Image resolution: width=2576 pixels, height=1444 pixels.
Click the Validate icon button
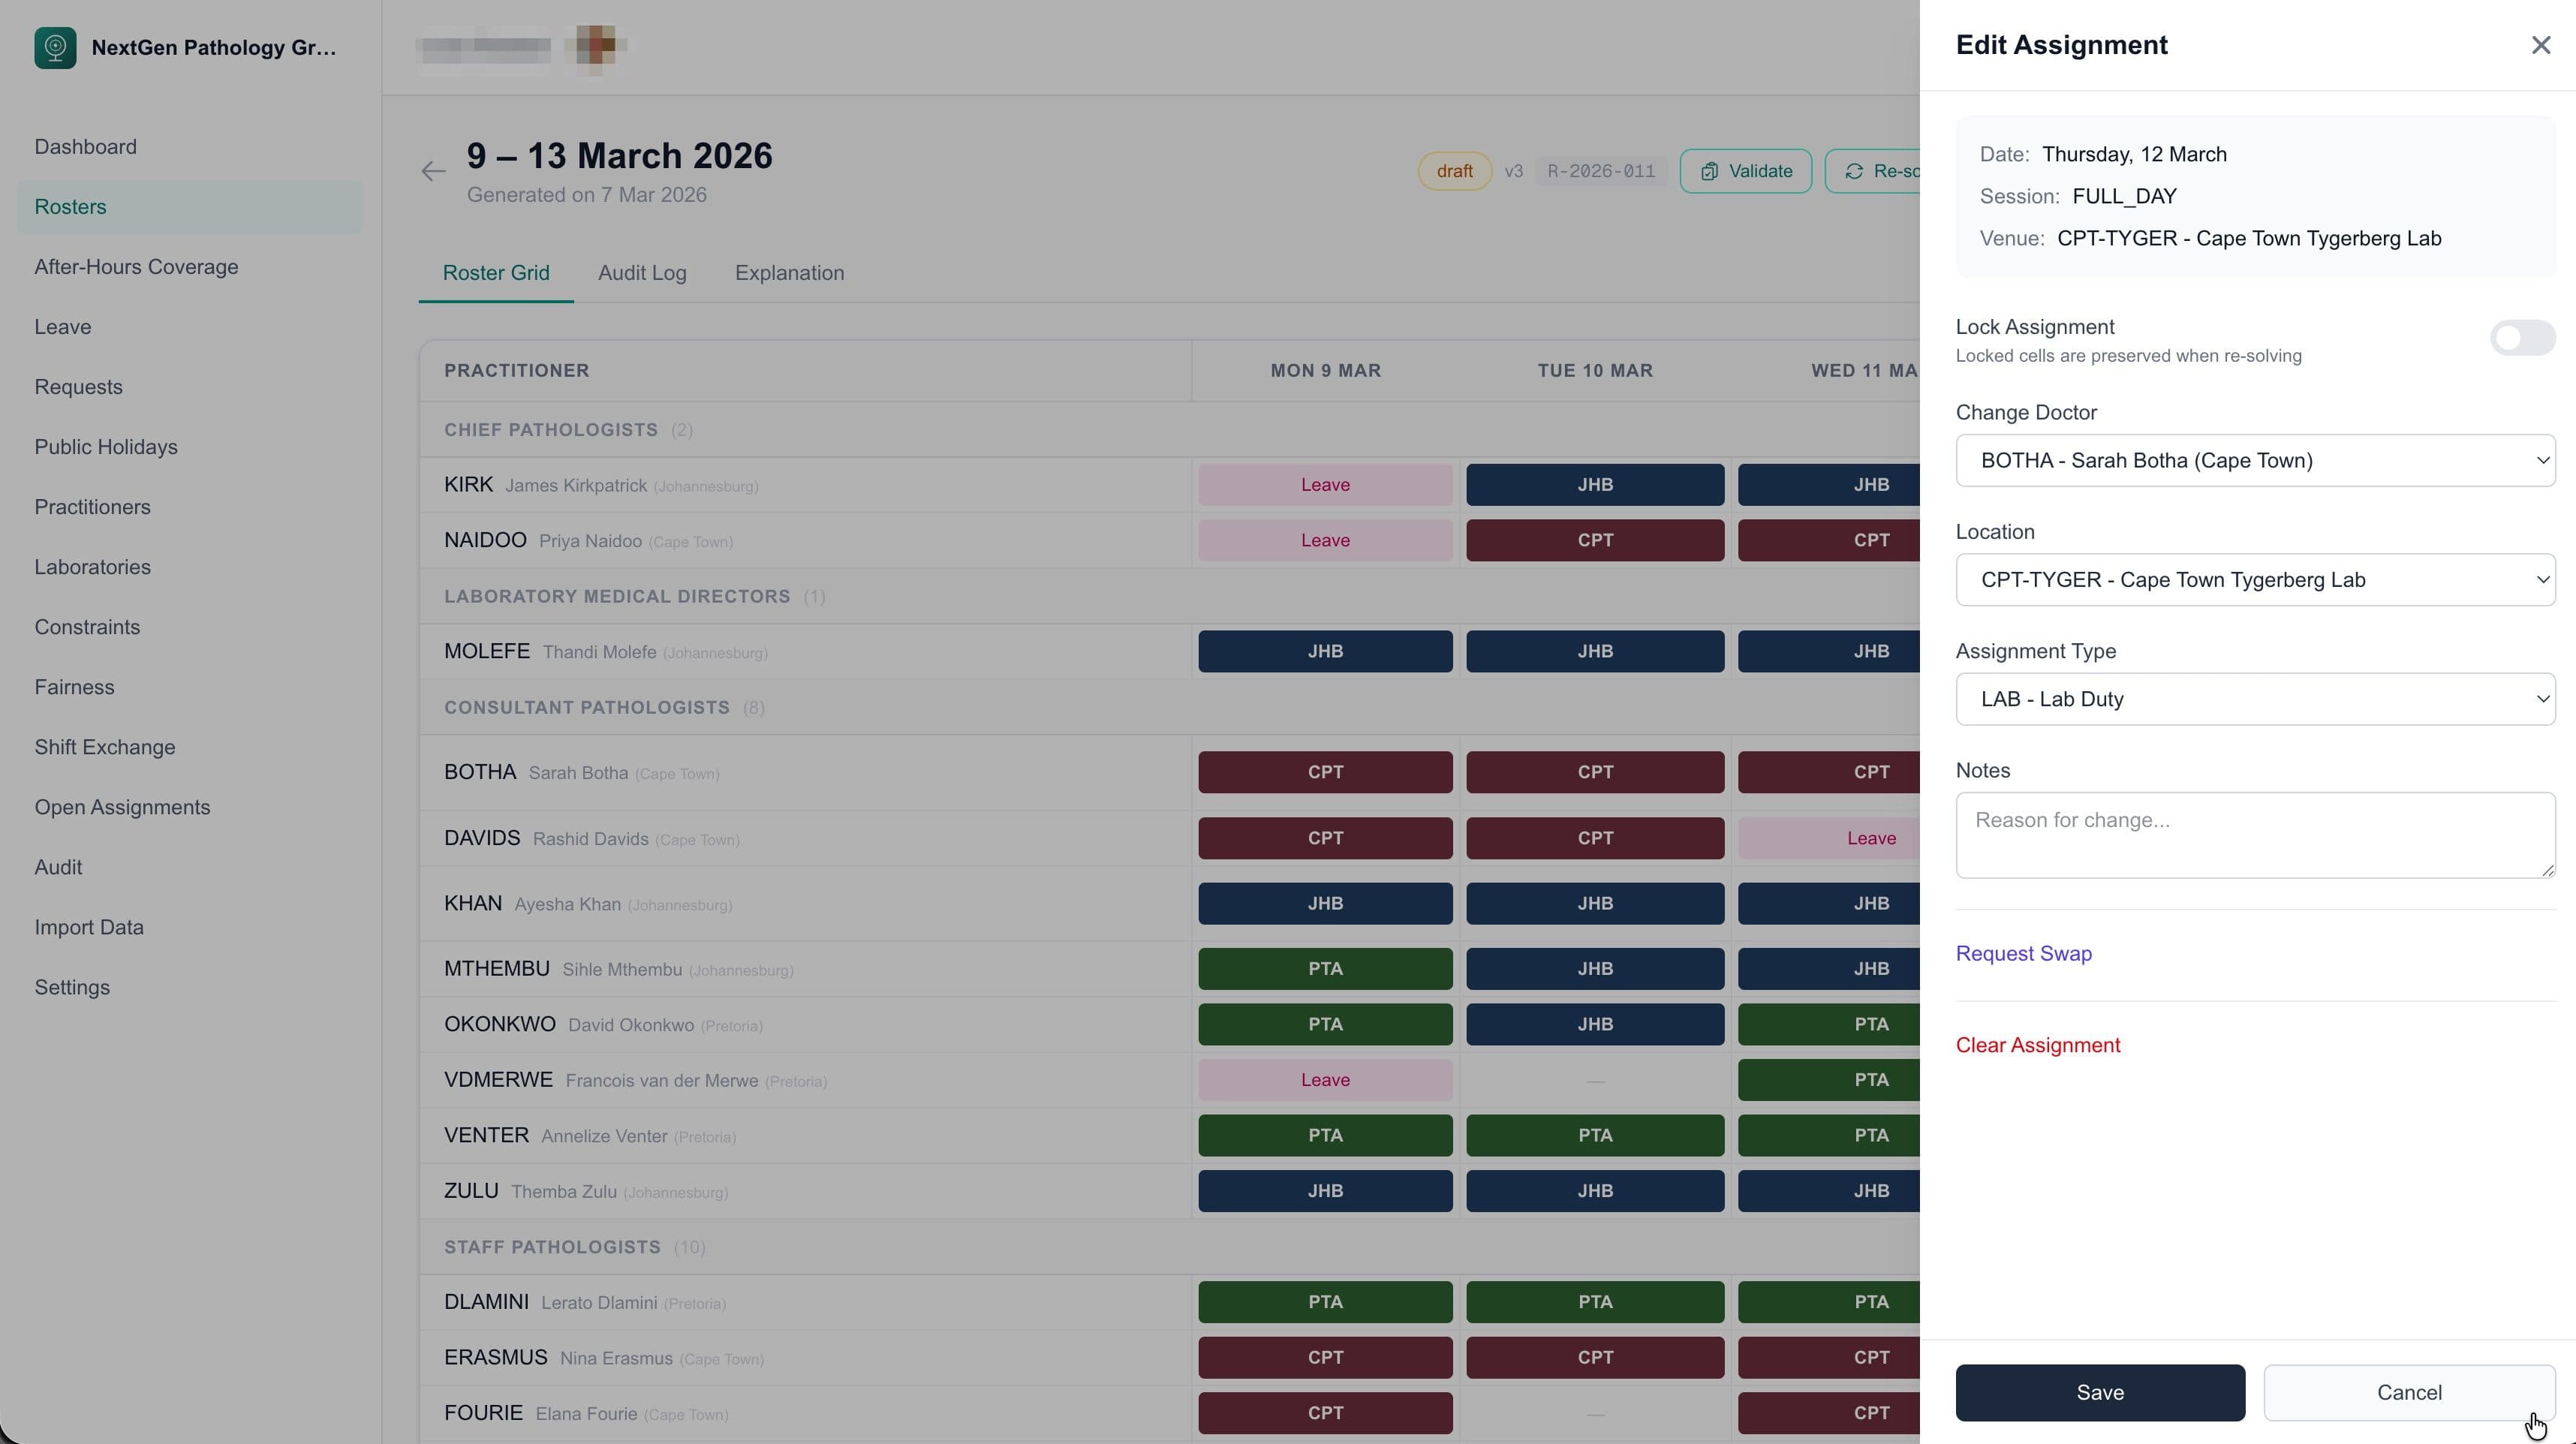point(1708,170)
